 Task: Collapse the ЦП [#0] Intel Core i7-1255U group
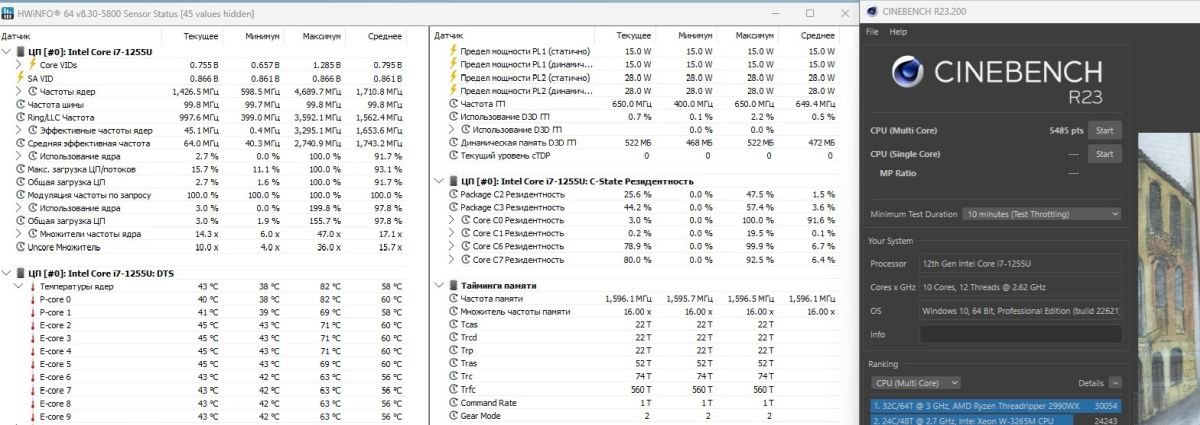click(x=7, y=50)
